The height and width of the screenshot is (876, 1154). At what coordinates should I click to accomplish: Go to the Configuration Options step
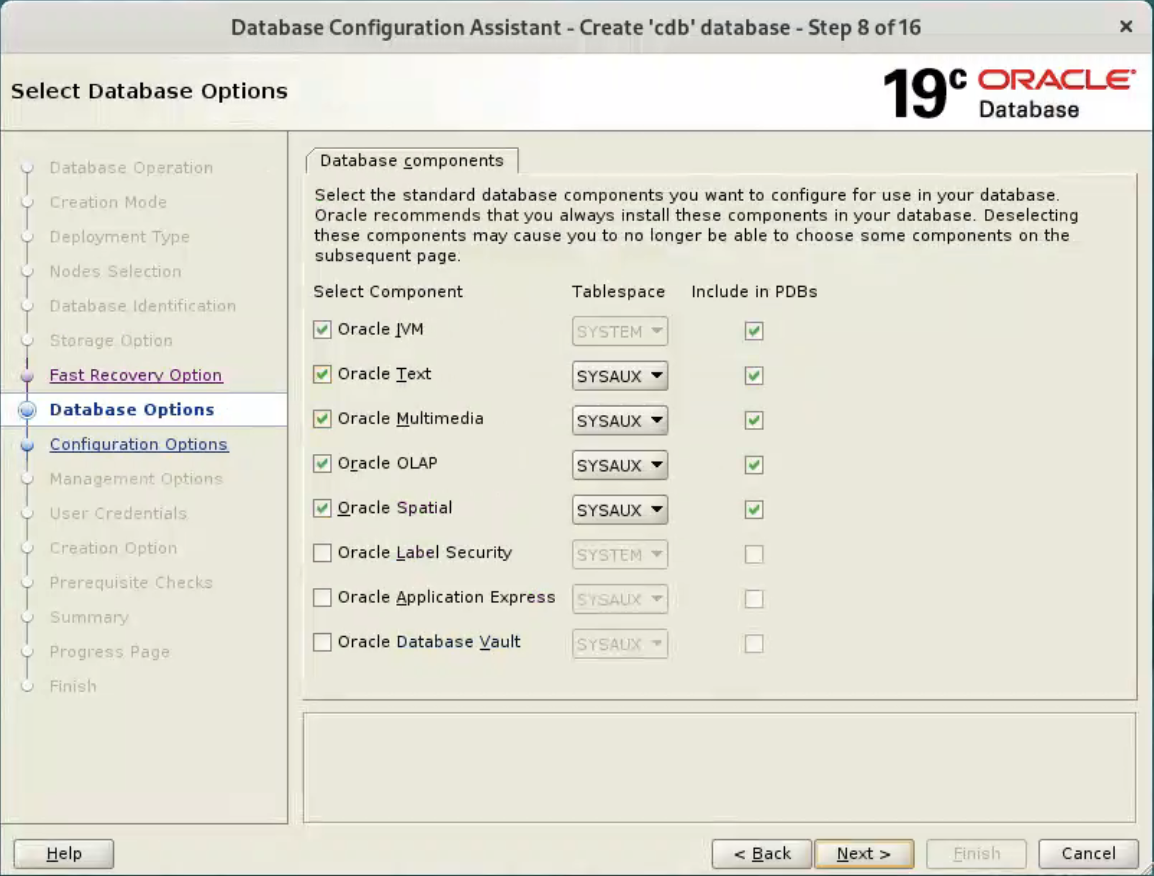(139, 444)
